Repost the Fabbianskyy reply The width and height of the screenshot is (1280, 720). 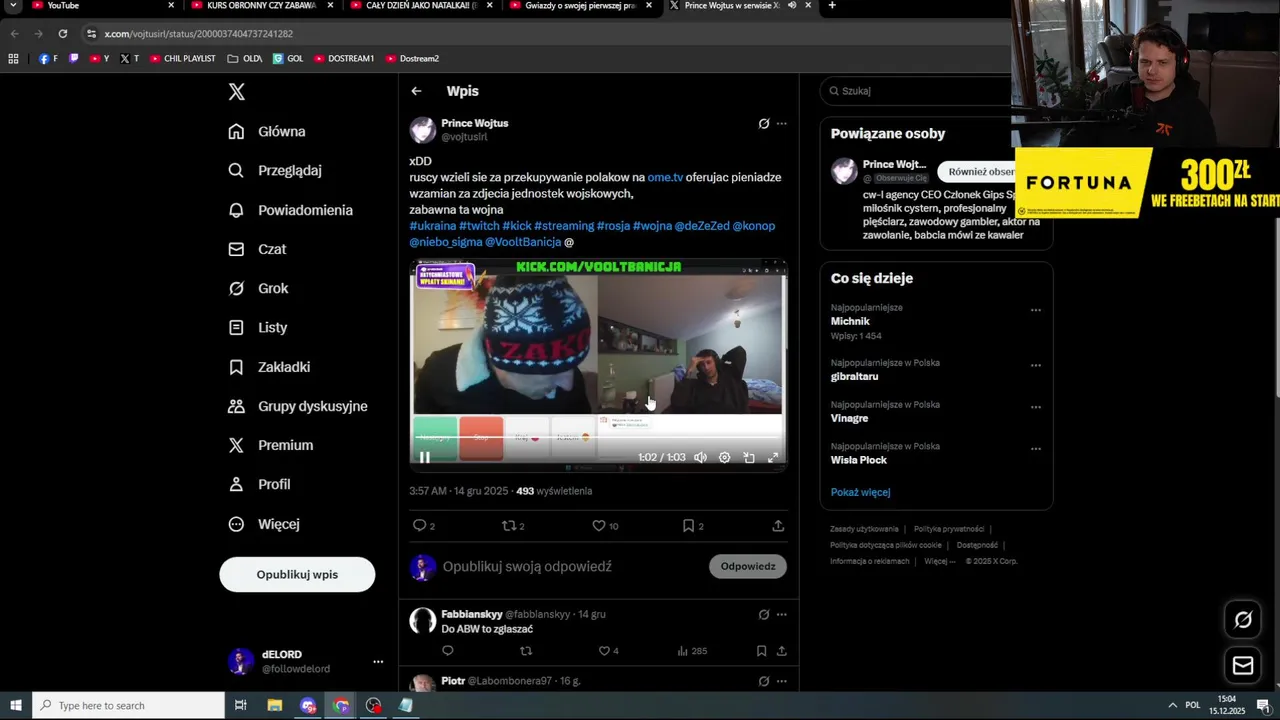[526, 651]
